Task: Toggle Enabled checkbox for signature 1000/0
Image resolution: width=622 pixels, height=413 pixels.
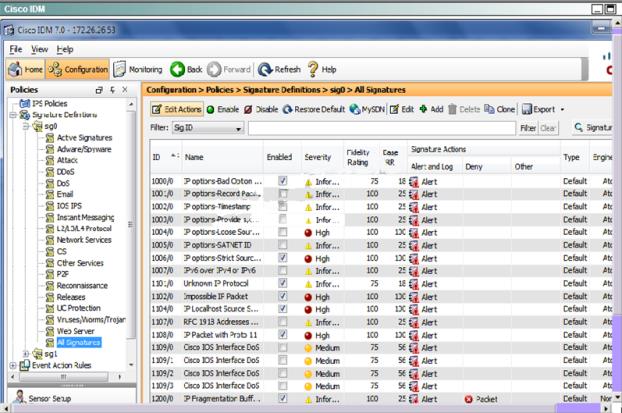Action: coord(282,181)
